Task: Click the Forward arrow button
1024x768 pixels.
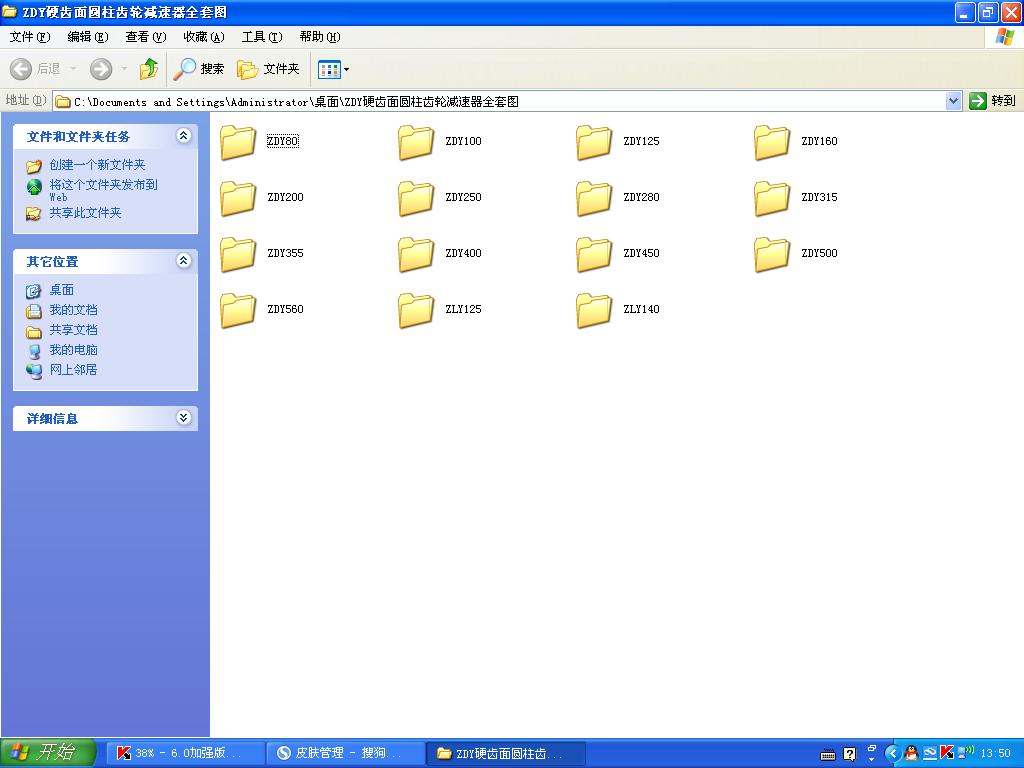Action: (101, 69)
